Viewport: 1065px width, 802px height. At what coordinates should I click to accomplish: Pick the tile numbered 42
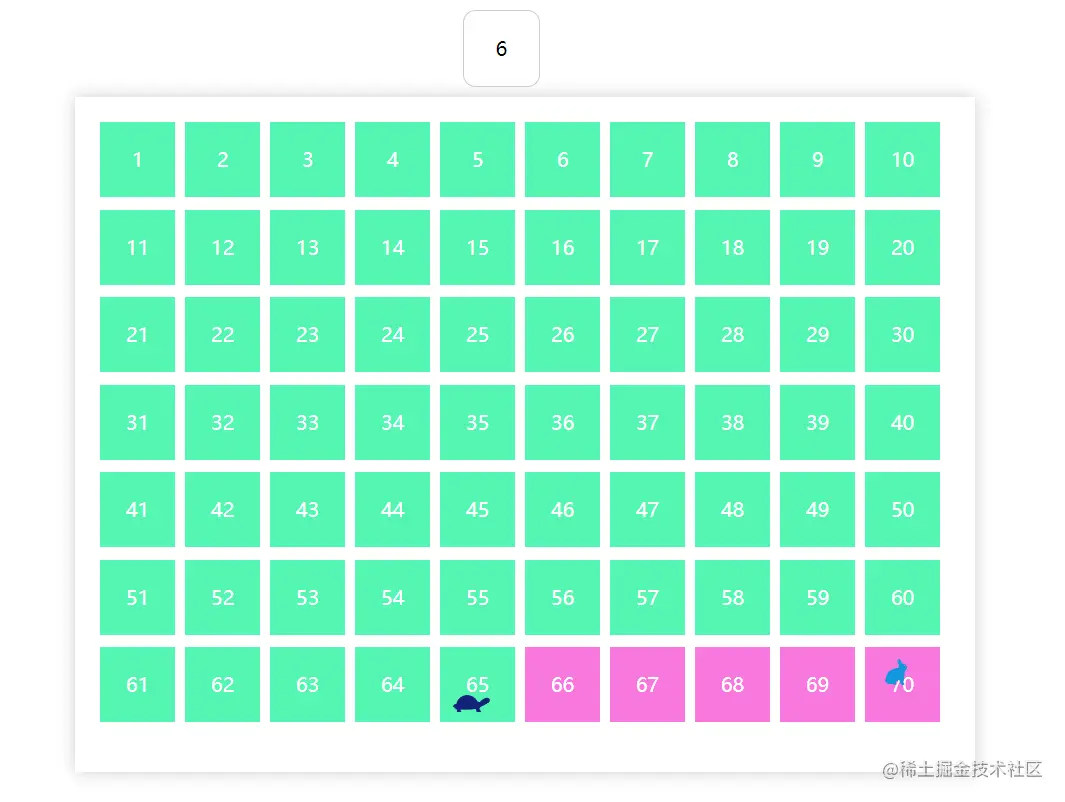click(222, 509)
